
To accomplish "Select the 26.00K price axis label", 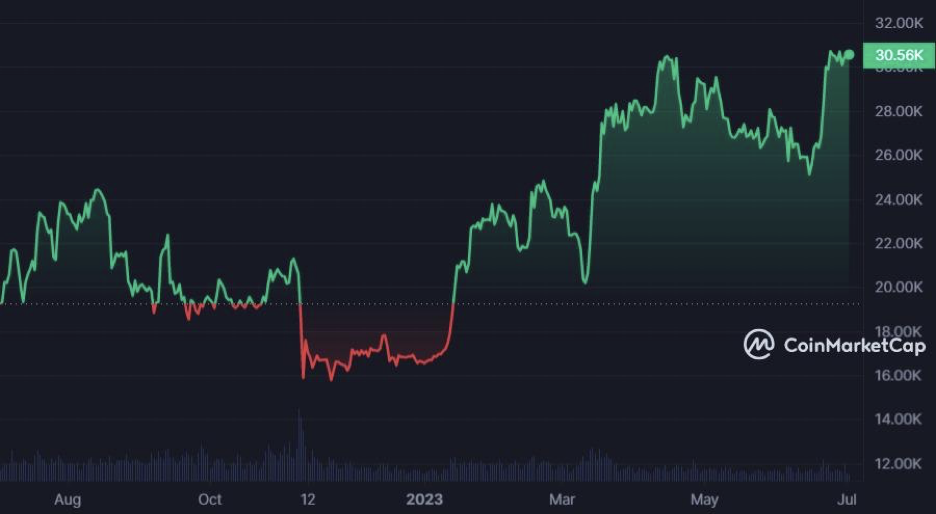I will (x=898, y=155).
